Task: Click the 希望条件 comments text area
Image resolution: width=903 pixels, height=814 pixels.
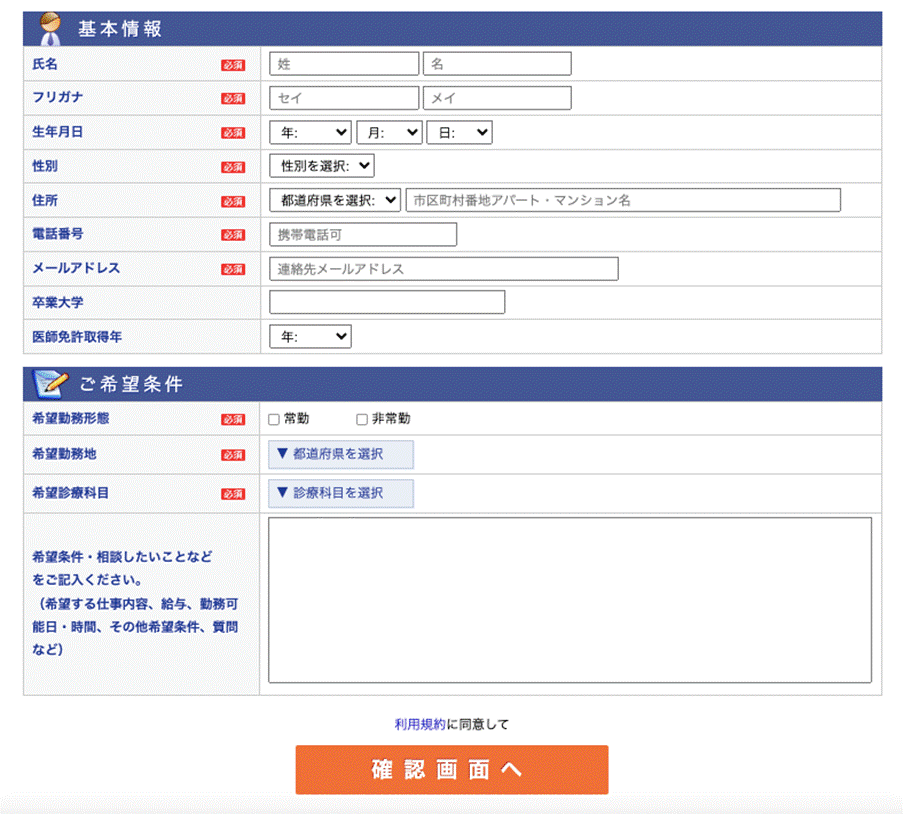Action: [570, 600]
